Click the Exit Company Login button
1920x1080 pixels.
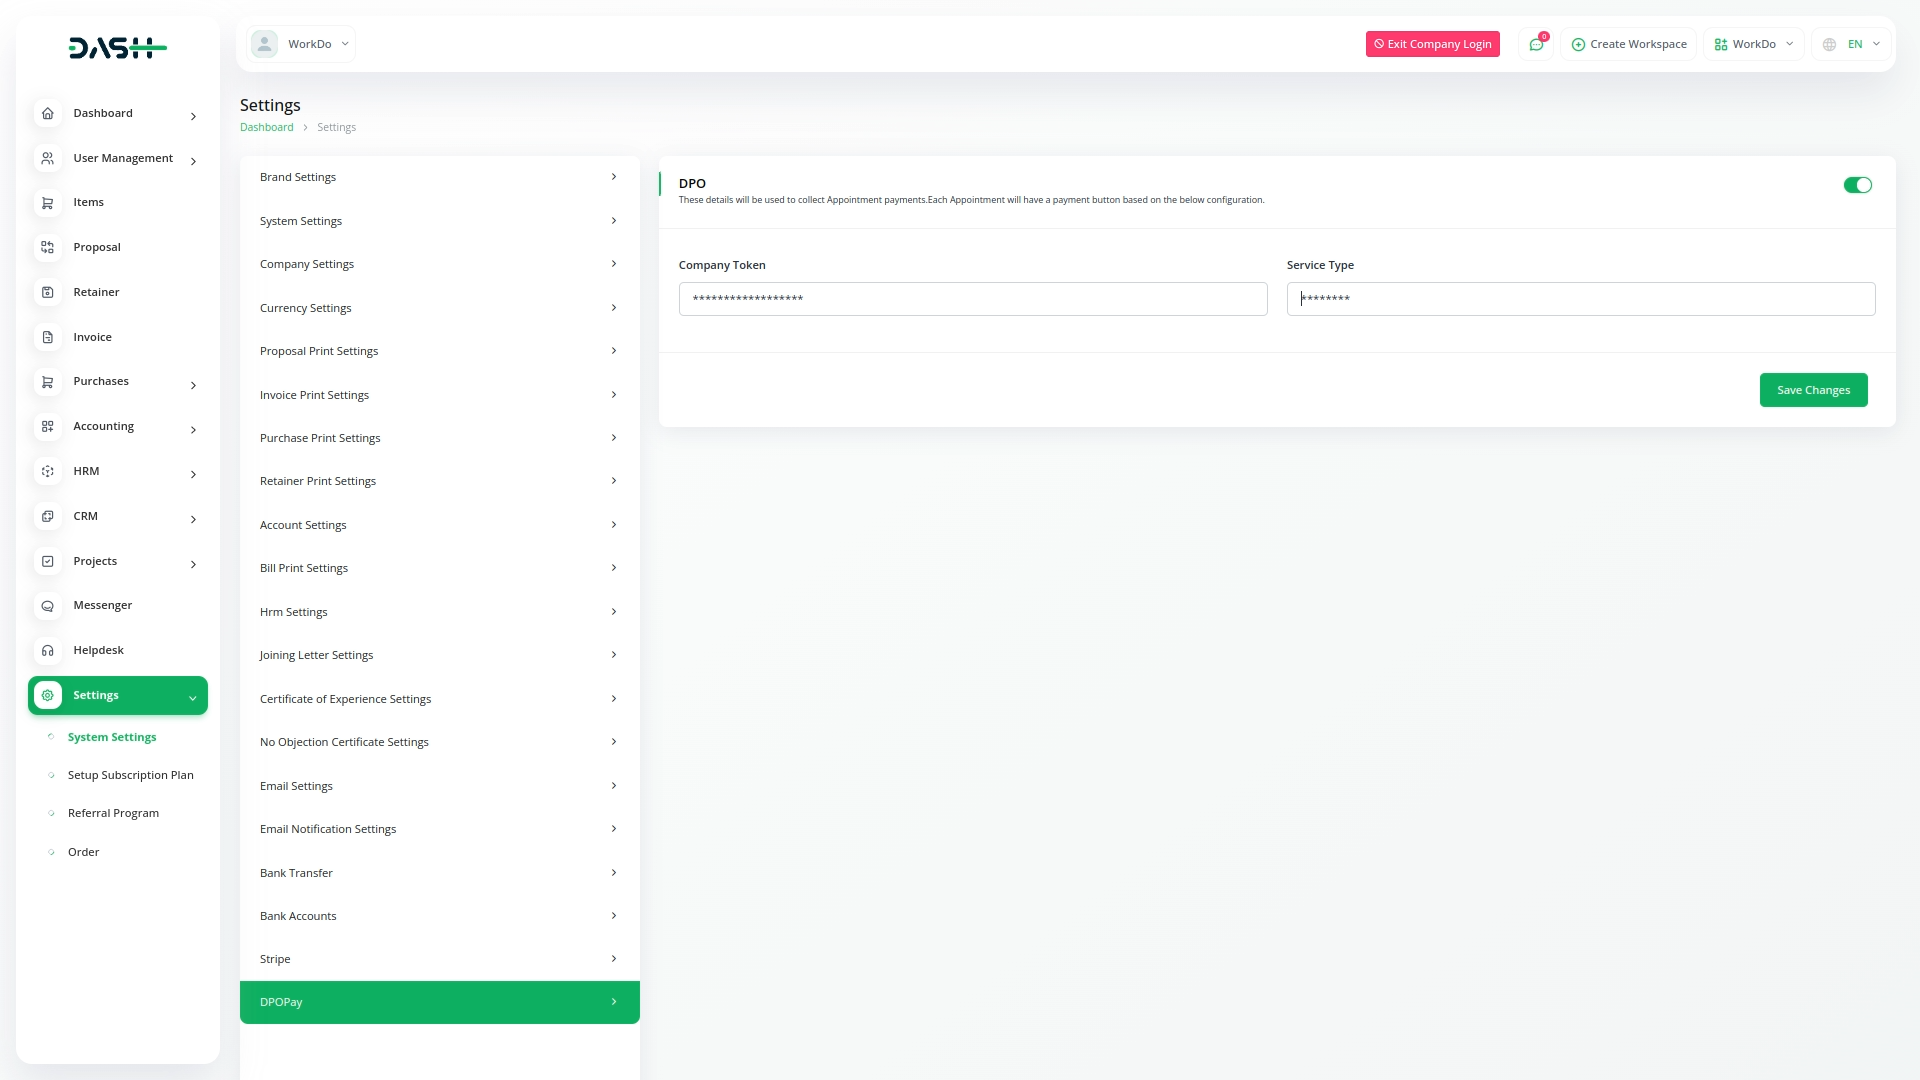(x=1432, y=44)
